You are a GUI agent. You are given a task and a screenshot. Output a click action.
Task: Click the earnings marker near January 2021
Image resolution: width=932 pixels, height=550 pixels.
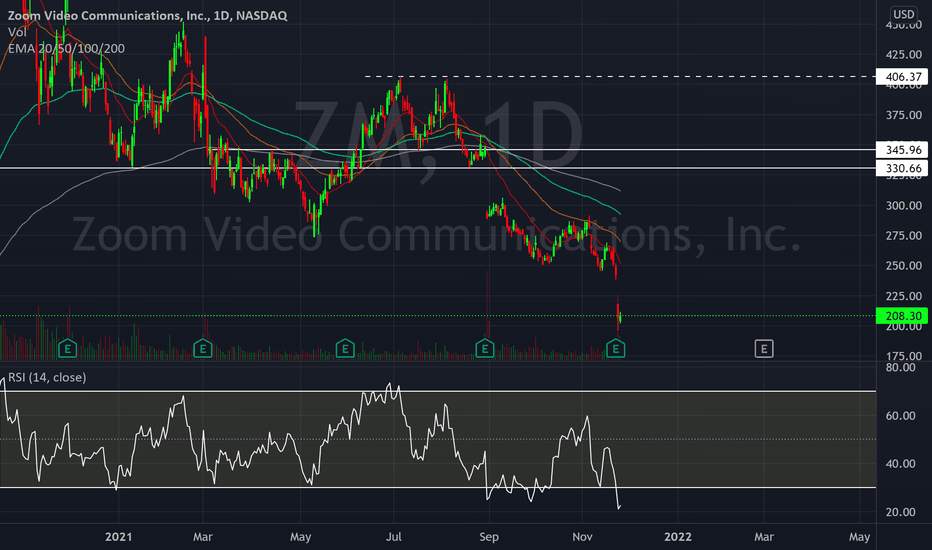(68, 348)
